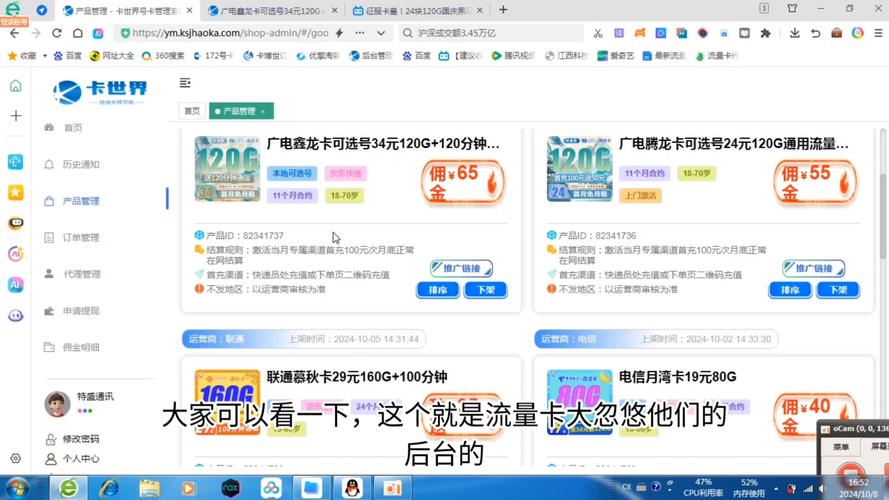Click the 广电腾龙卡 120G product thumbnail
The width and height of the screenshot is (889, 500).
coord(579,168)
